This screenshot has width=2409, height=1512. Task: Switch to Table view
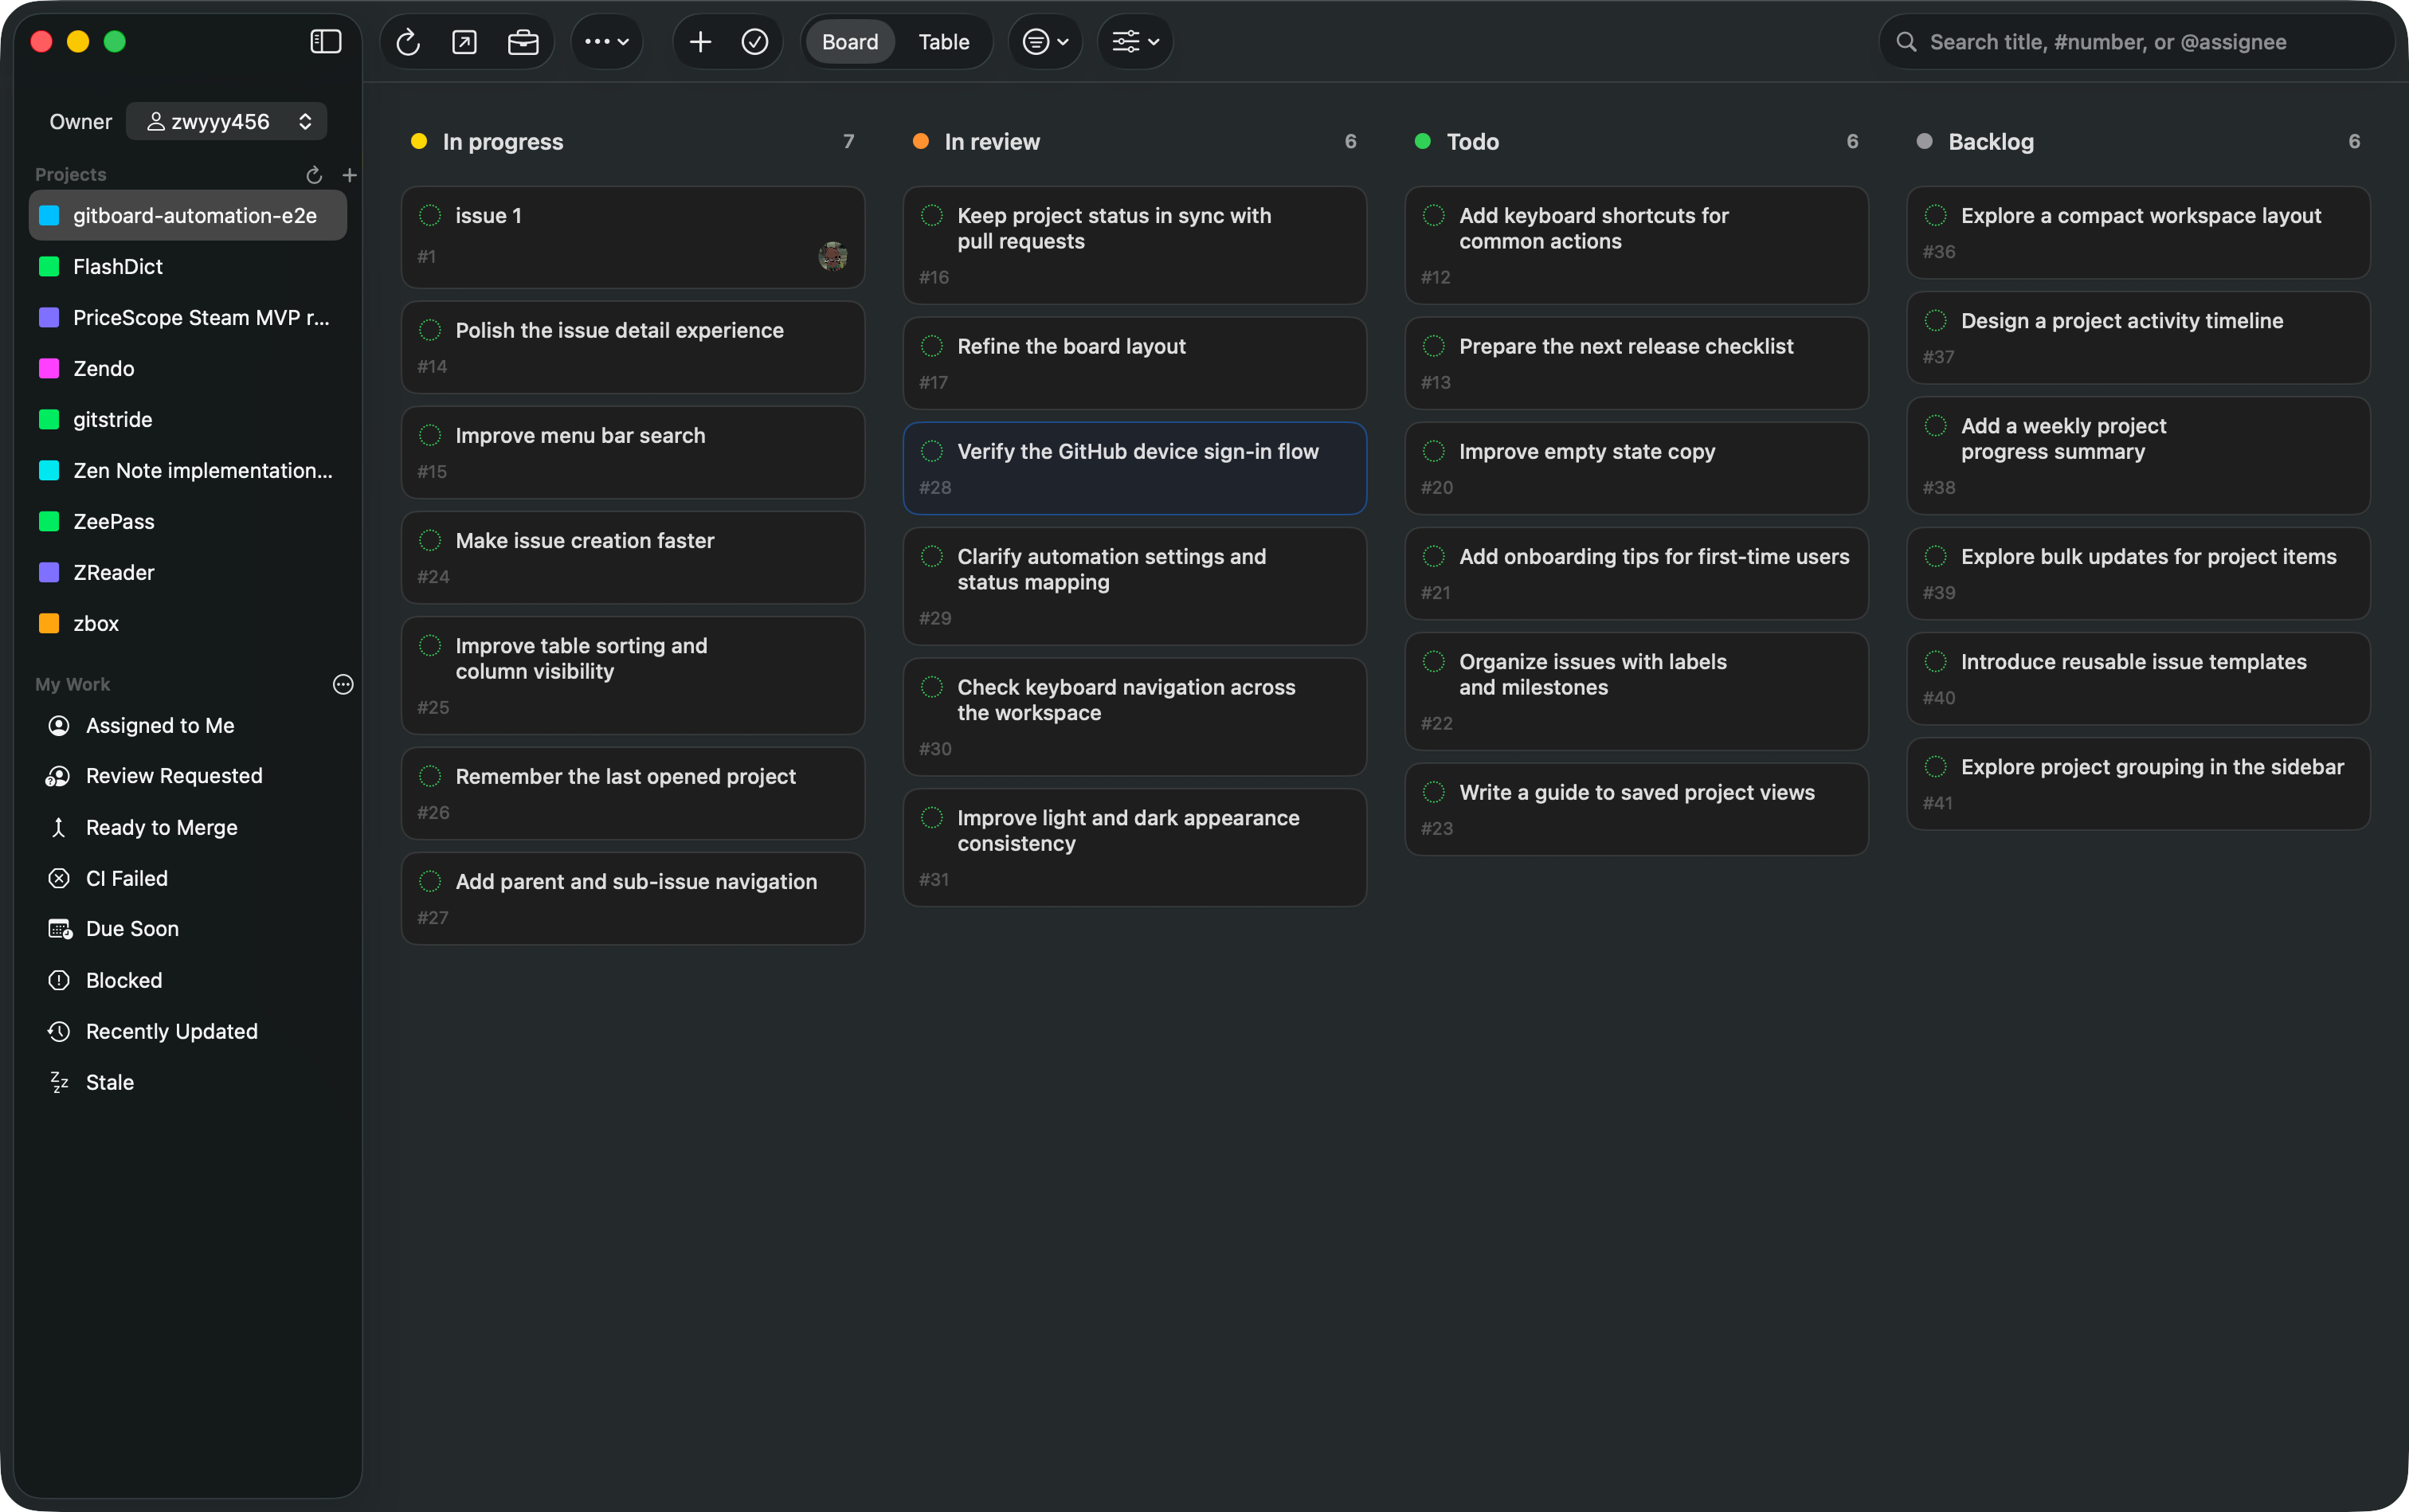944,42
